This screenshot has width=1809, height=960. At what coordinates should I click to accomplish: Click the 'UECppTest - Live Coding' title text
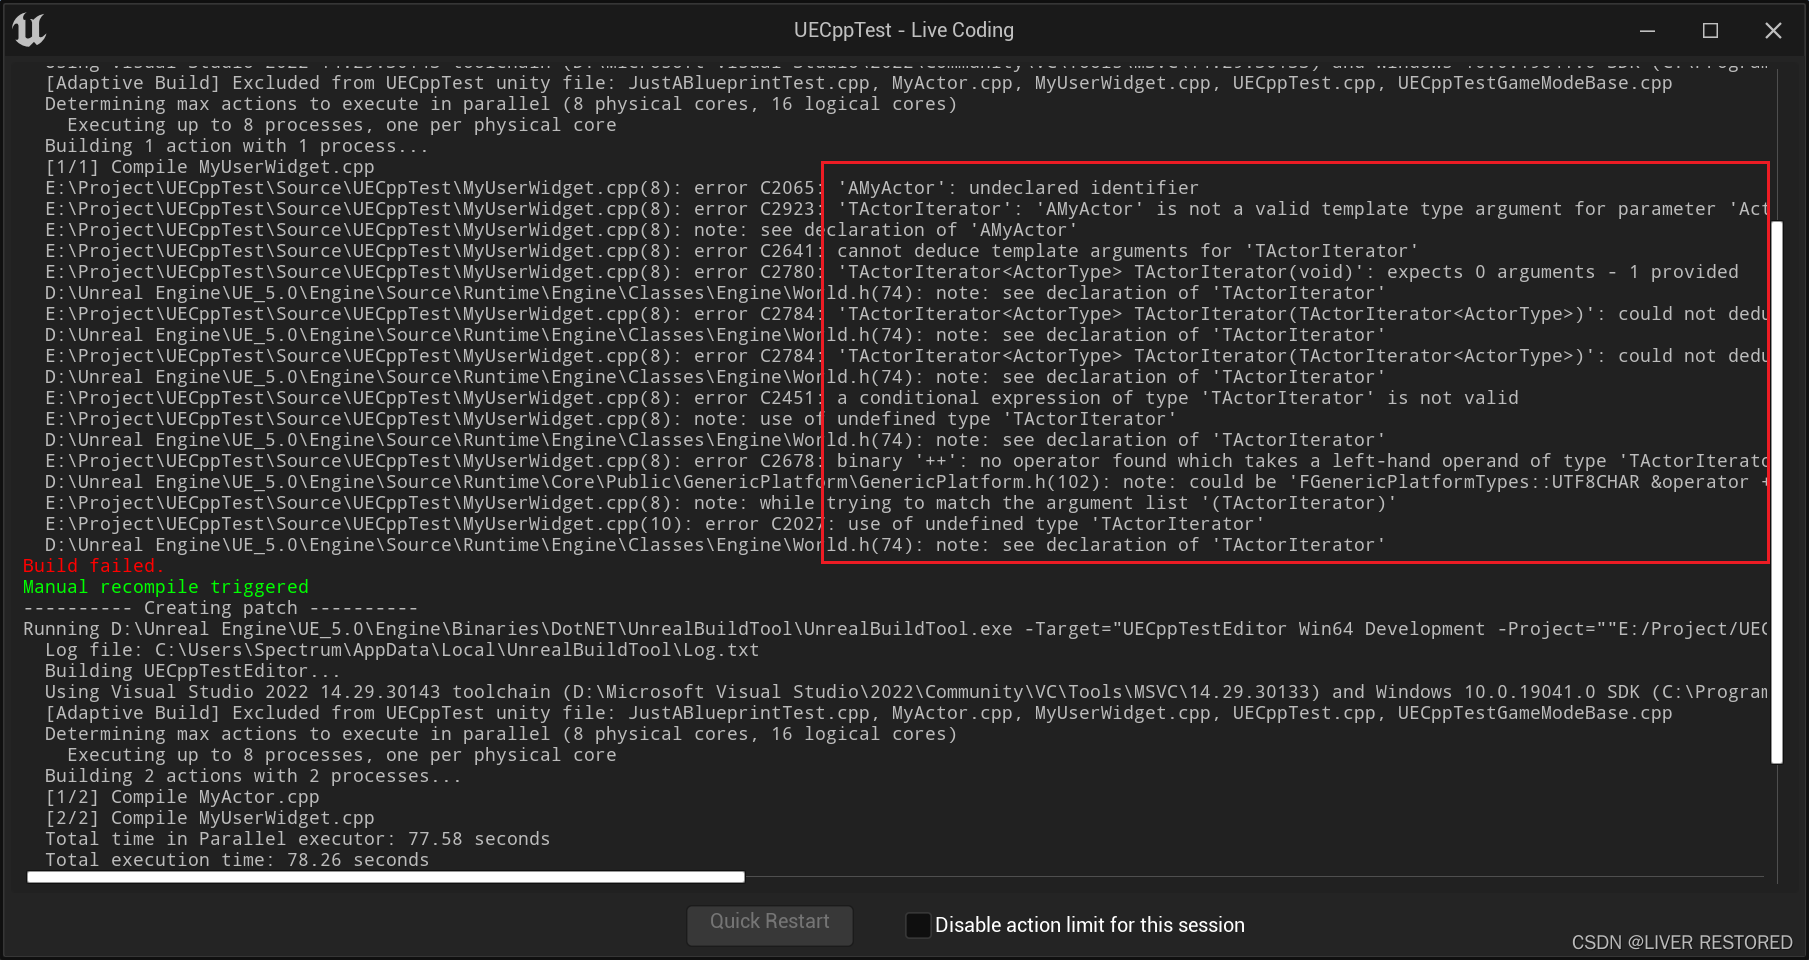(903, 30)
